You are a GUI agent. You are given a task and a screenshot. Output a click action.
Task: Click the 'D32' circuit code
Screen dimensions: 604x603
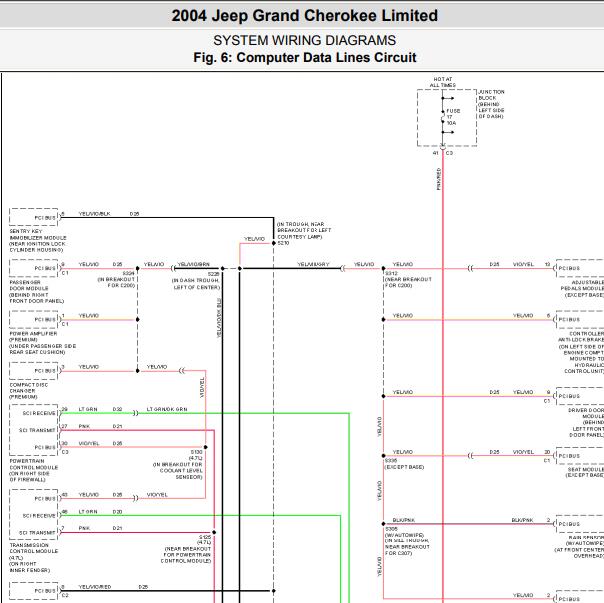[x=117, y=409]
